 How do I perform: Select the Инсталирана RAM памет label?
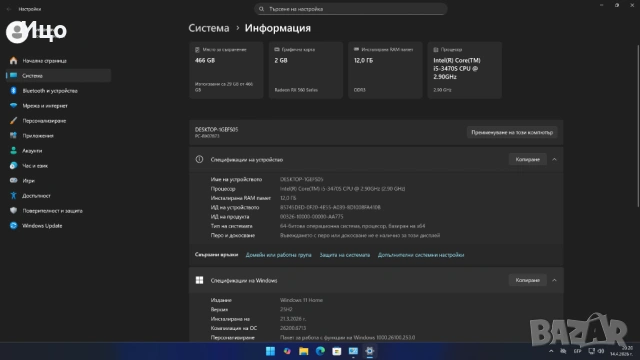[x=241, y=198]
